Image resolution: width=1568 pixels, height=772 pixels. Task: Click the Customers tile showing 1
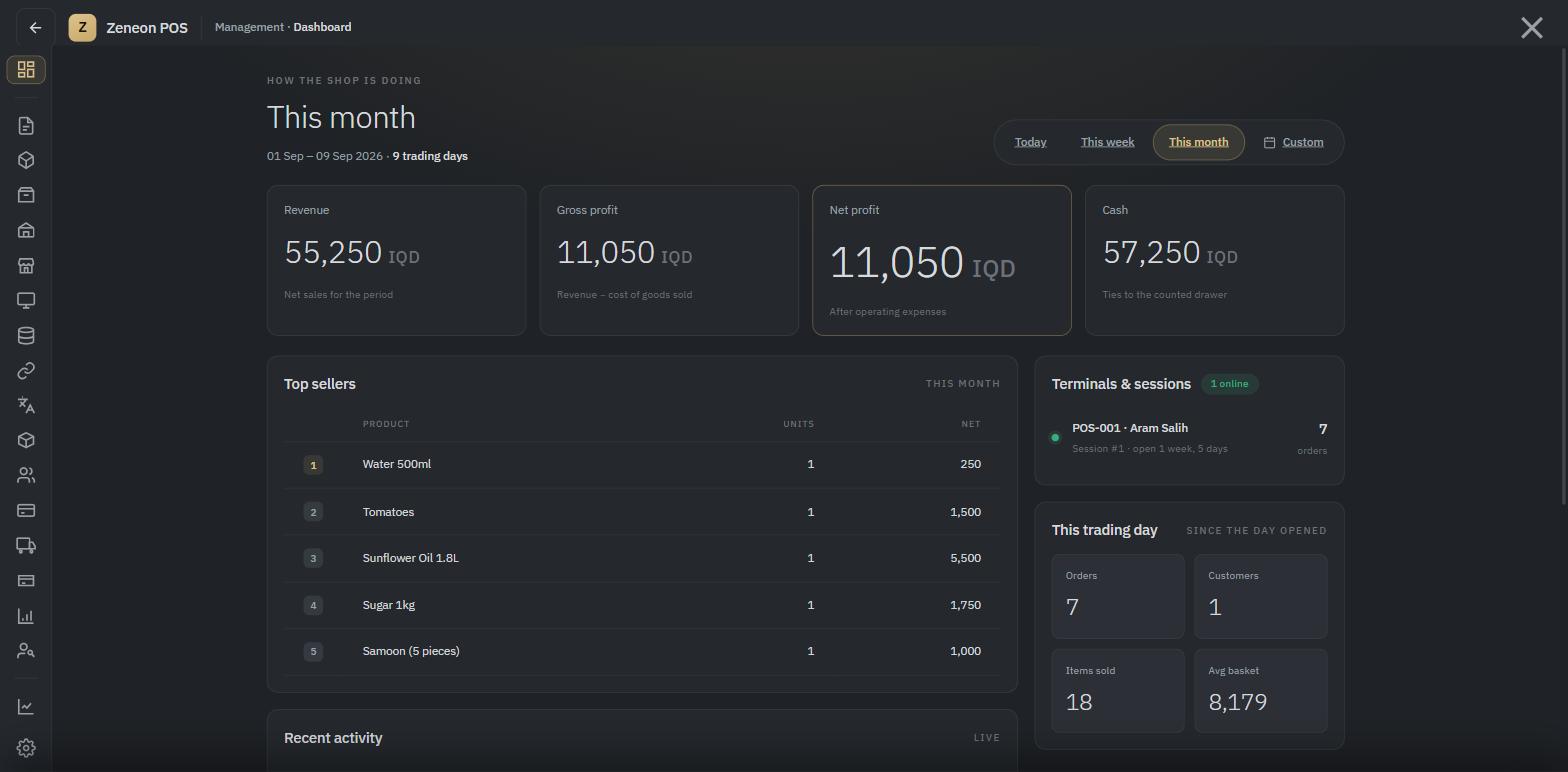(1261, 597)
